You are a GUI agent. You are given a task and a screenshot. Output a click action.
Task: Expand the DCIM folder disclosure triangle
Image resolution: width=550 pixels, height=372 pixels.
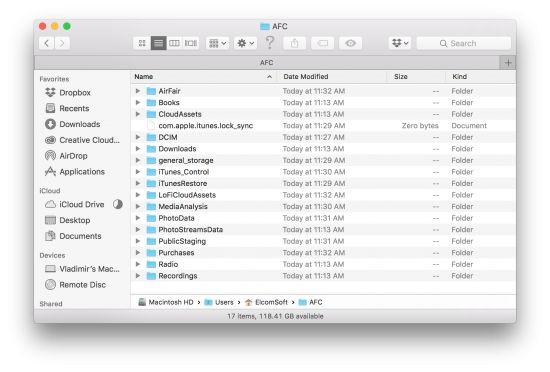pos(138,137)
